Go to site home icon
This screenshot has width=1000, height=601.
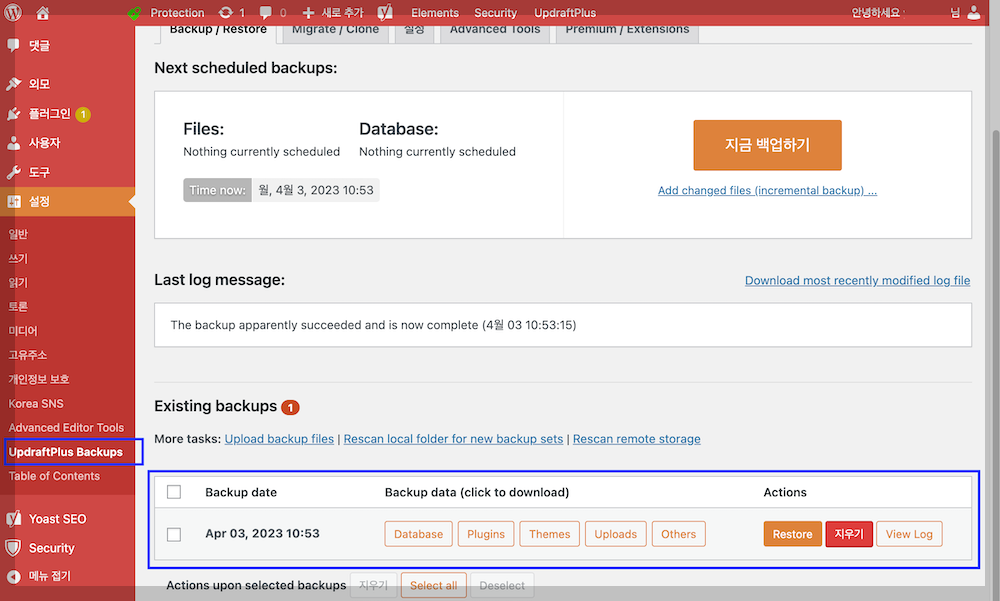tap(42, 12)
